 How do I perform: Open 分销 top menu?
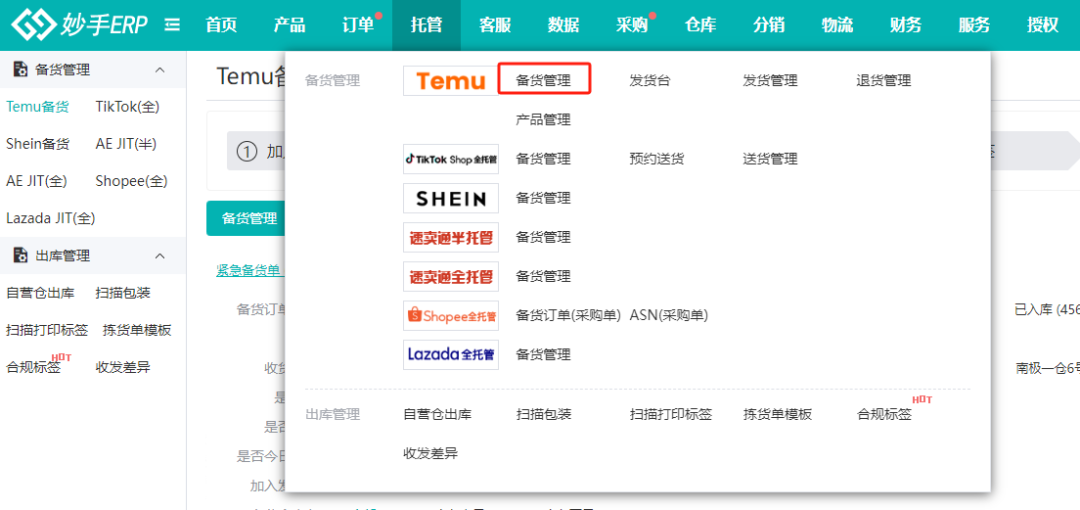(769, 26)
